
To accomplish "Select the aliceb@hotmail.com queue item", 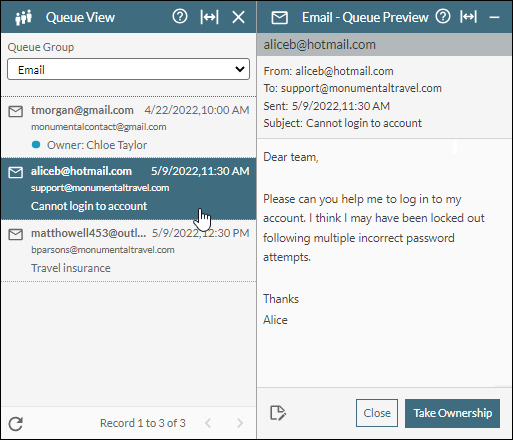I will [x=128, y=189].
